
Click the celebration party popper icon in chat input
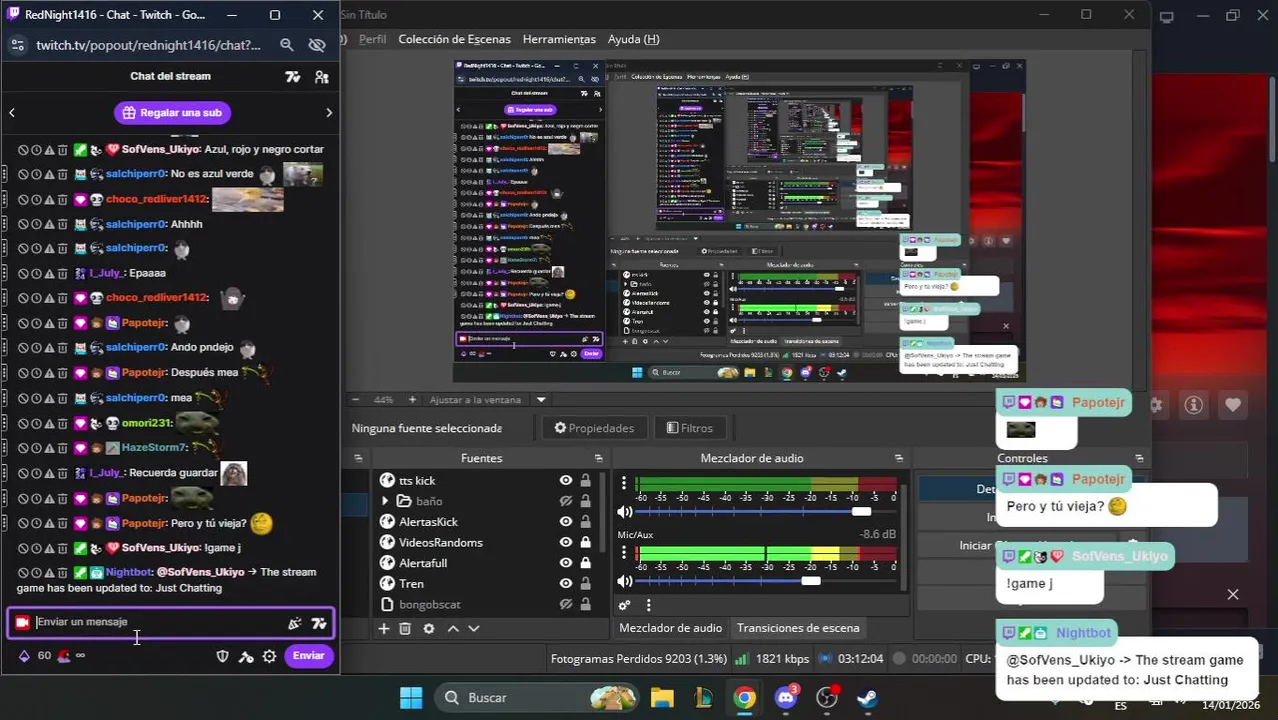294,623
